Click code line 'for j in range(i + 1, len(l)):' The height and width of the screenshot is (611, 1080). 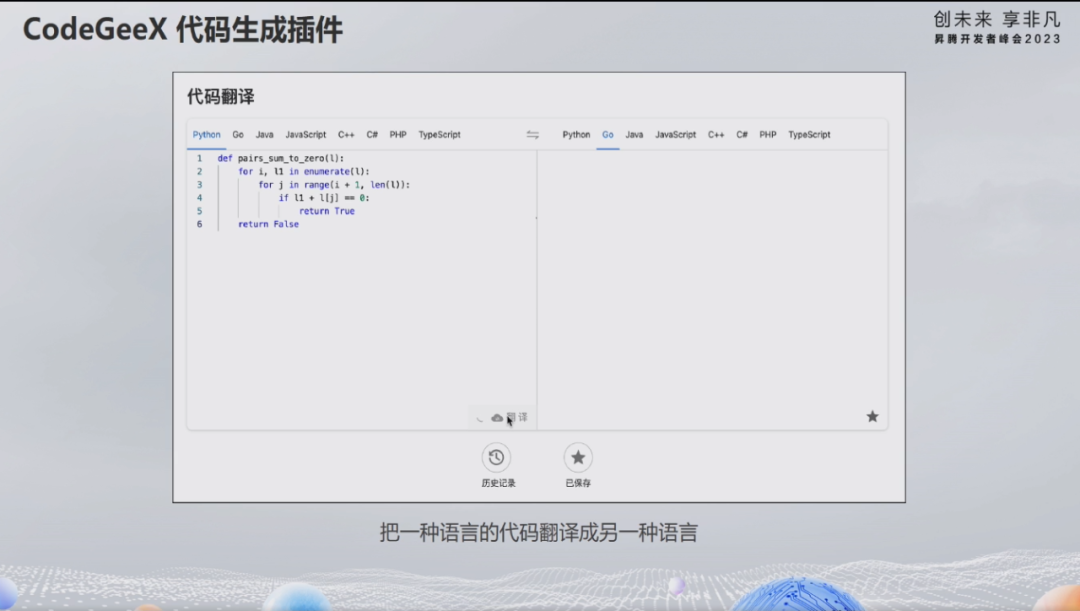click(x=334, y=185)
